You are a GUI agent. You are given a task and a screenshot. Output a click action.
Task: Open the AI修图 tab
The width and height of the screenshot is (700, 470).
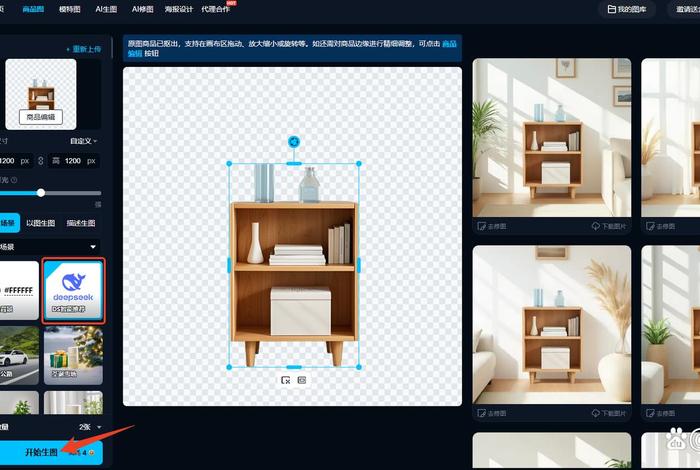tap(142, 9)
